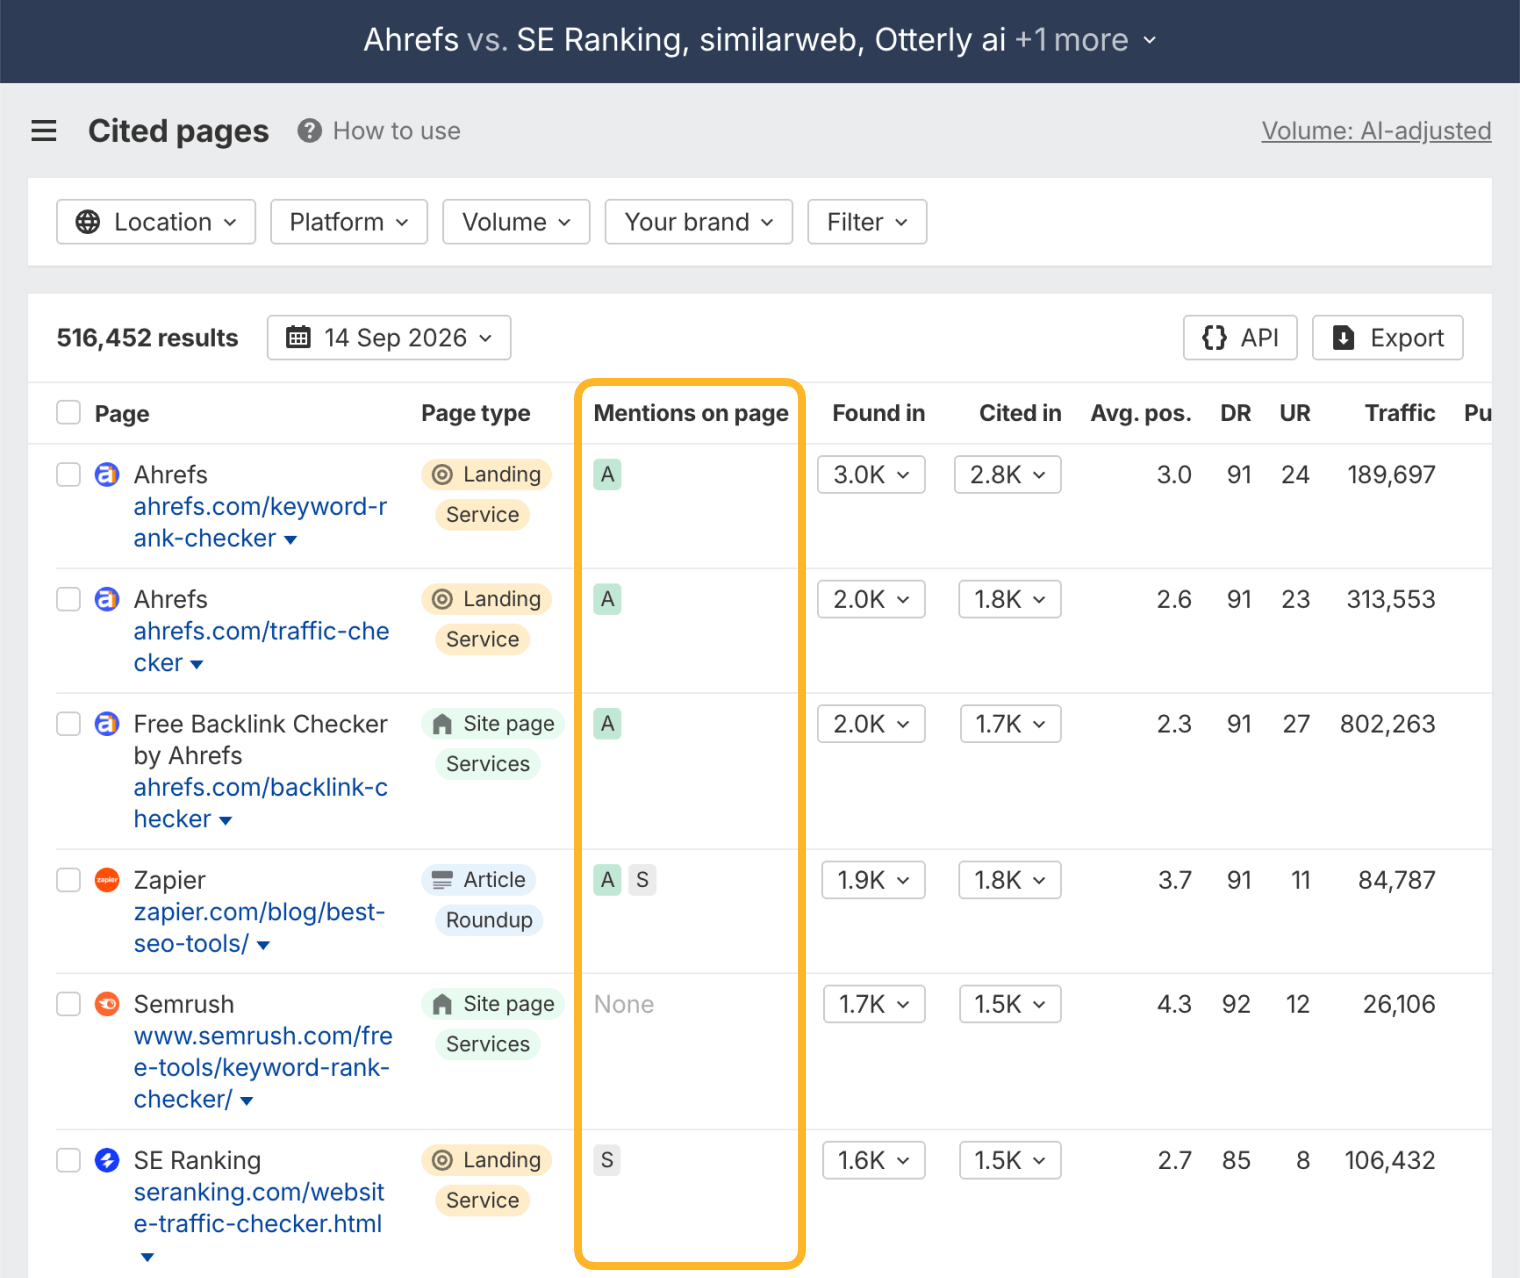The width and height of the screenshot is (1520, 1278).
Task: Click the 802,263 traffic value
Action: coord(1388,723)
